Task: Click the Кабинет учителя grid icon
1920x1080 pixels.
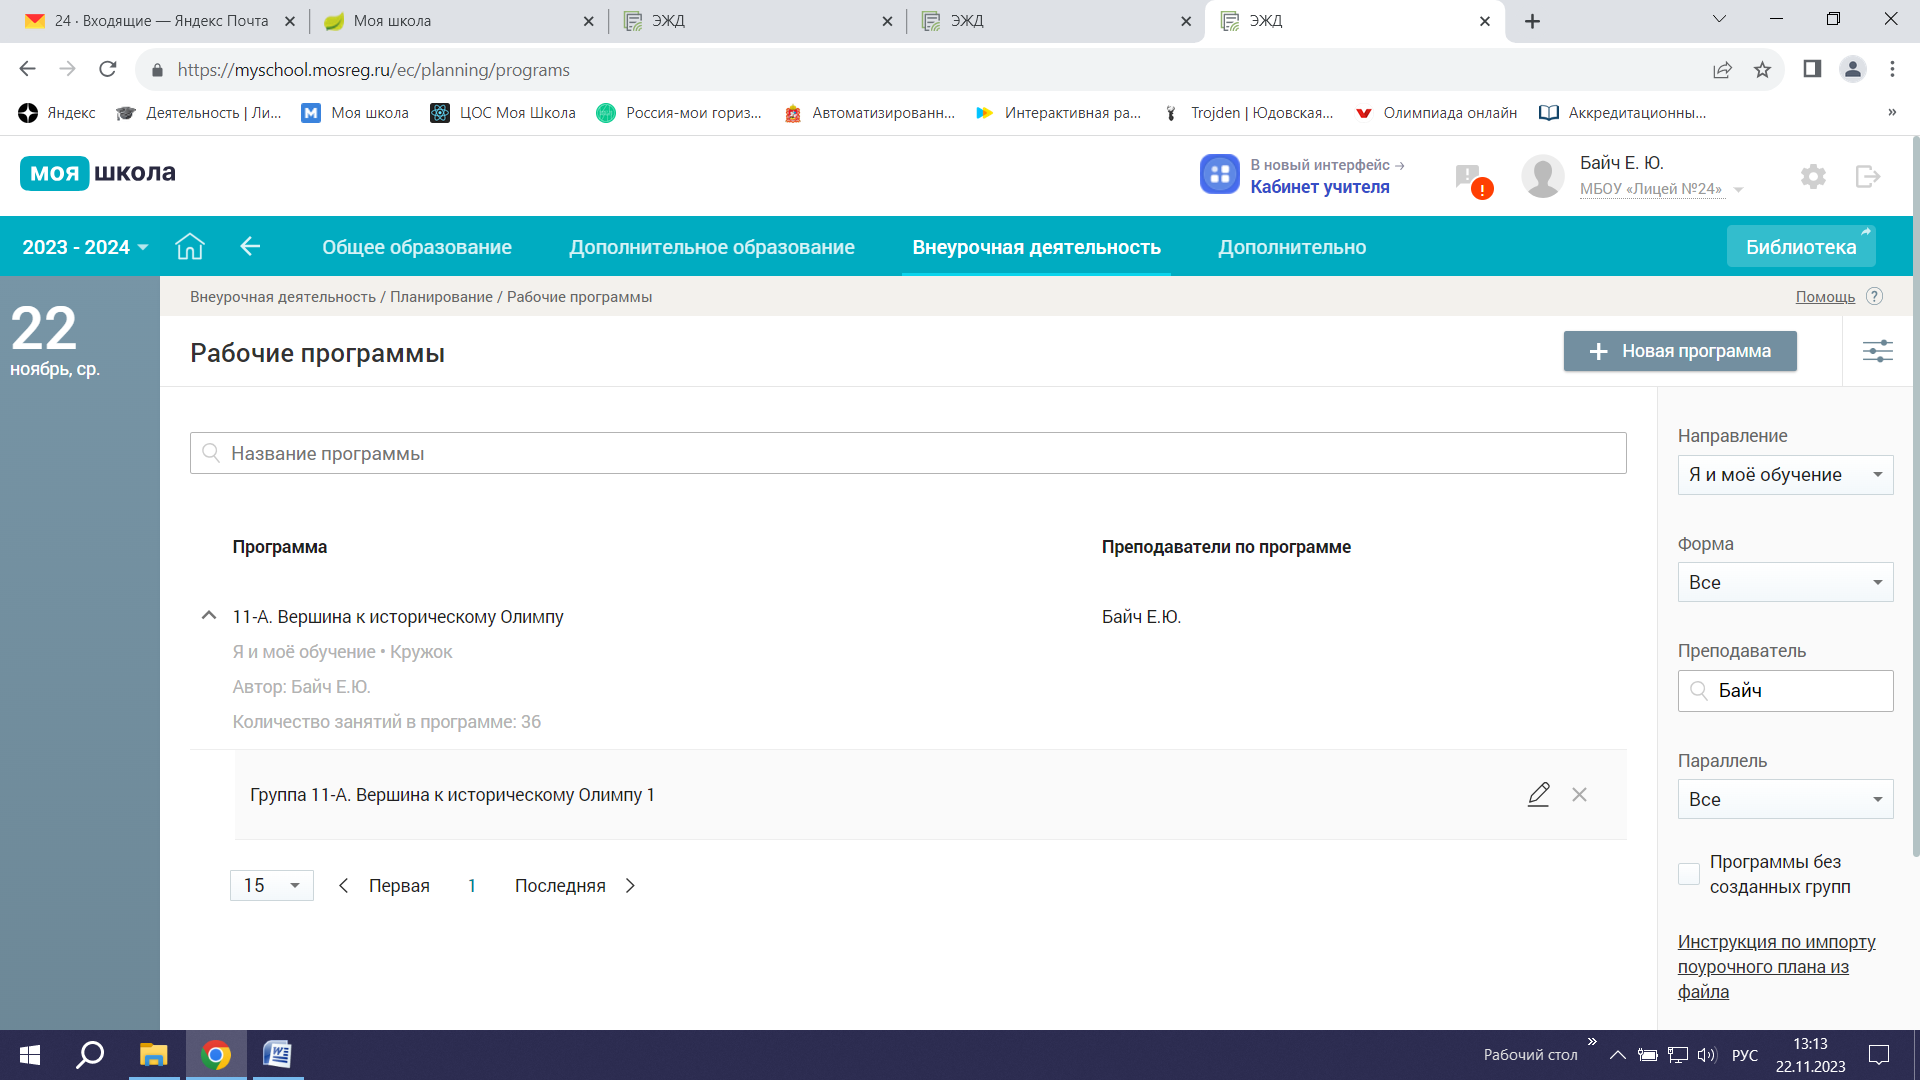Action: pyautogui.click(x=1219, y=174)
